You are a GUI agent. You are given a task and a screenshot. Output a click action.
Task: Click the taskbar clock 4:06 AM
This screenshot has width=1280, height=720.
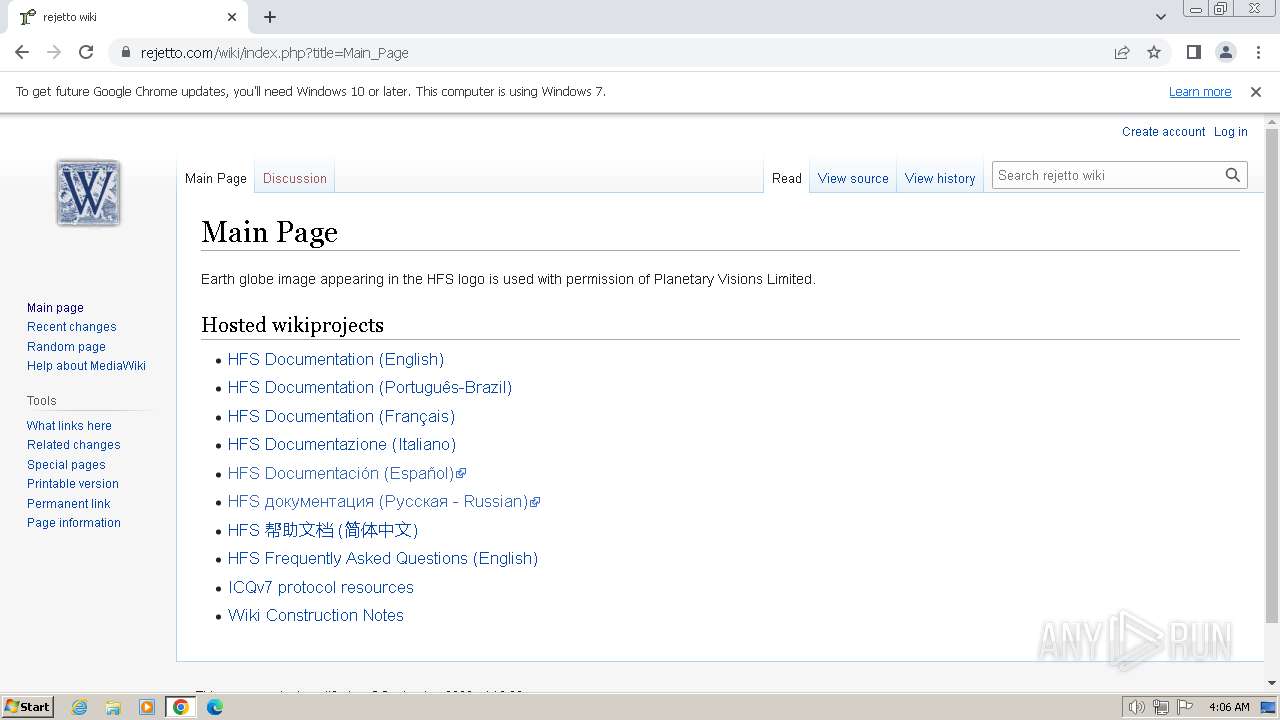[x=1229, y=707]
